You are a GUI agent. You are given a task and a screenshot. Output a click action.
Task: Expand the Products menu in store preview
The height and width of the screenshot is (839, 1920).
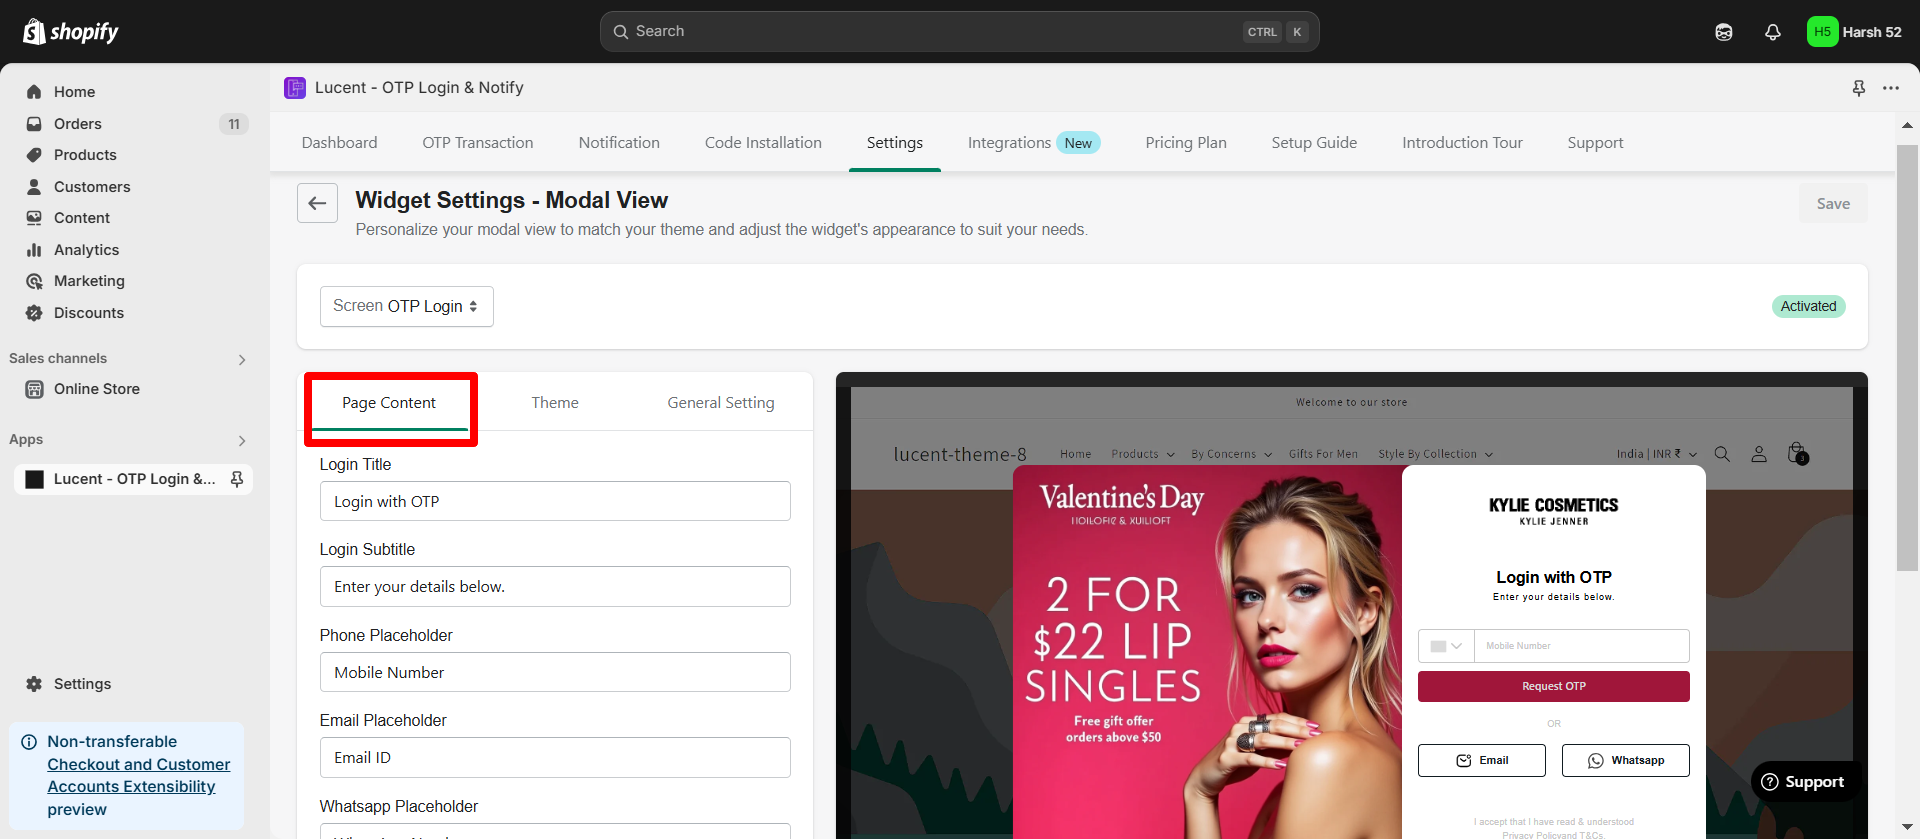(1143, 454)
